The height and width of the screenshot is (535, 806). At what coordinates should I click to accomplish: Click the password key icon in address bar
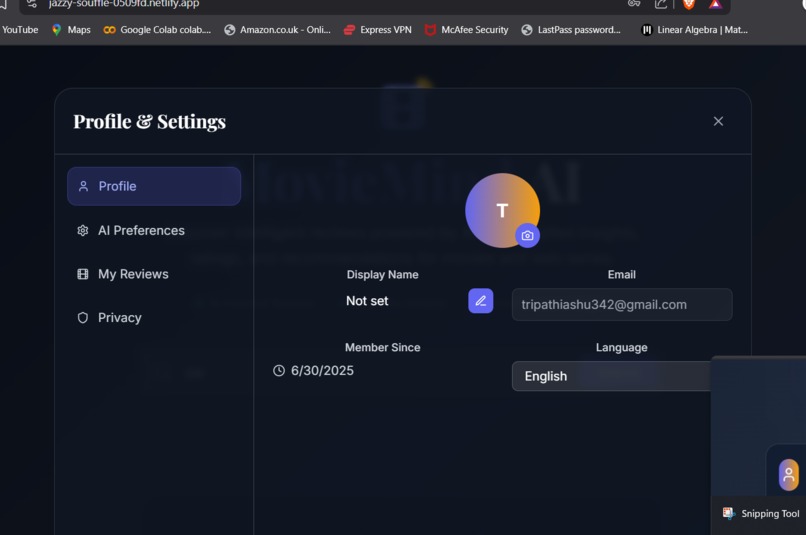coord(634,4)
